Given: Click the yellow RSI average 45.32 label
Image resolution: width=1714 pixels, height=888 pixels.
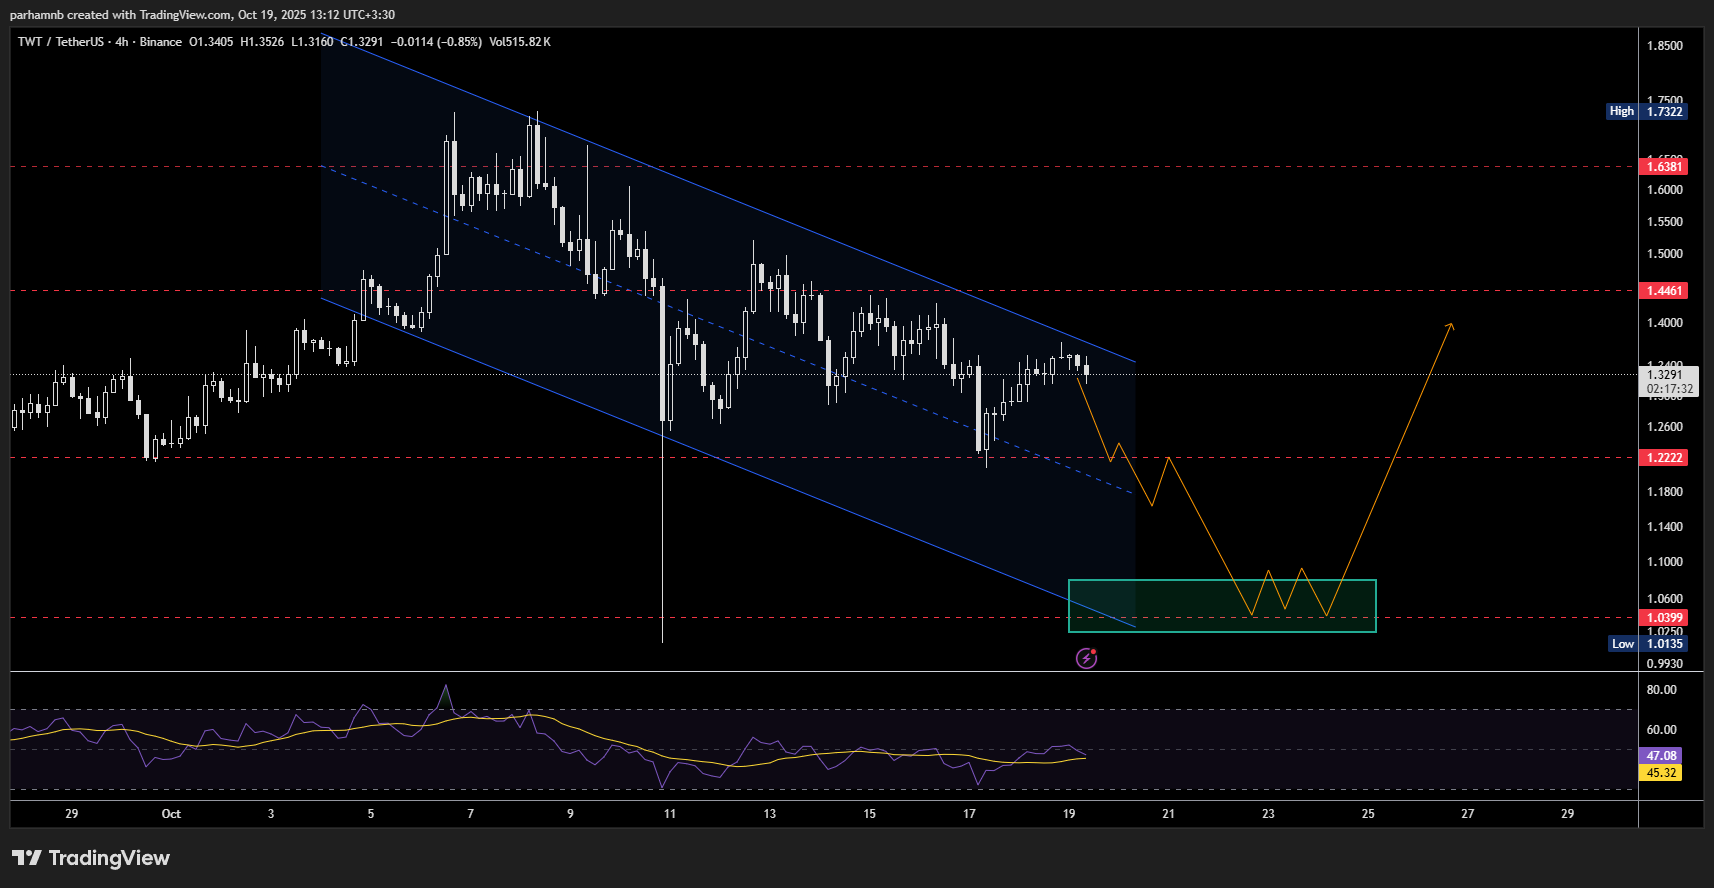Looking at the screenshot, I should [1661, 773].
